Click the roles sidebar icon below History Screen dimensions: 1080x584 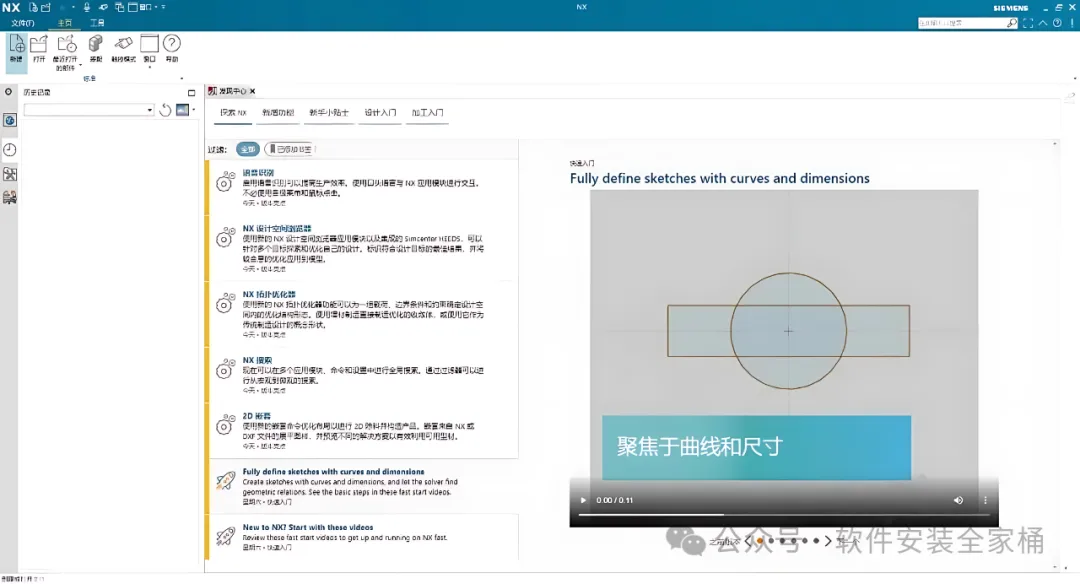[x=10, y=174]
